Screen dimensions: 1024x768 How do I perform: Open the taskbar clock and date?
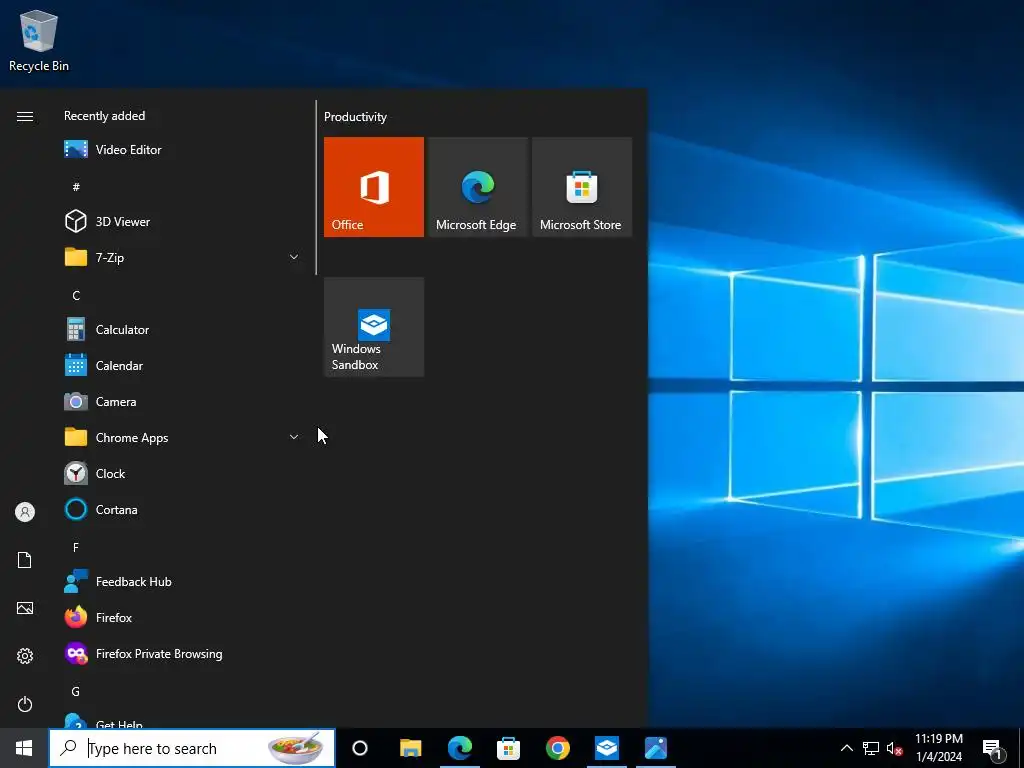[x=938, y=748]
